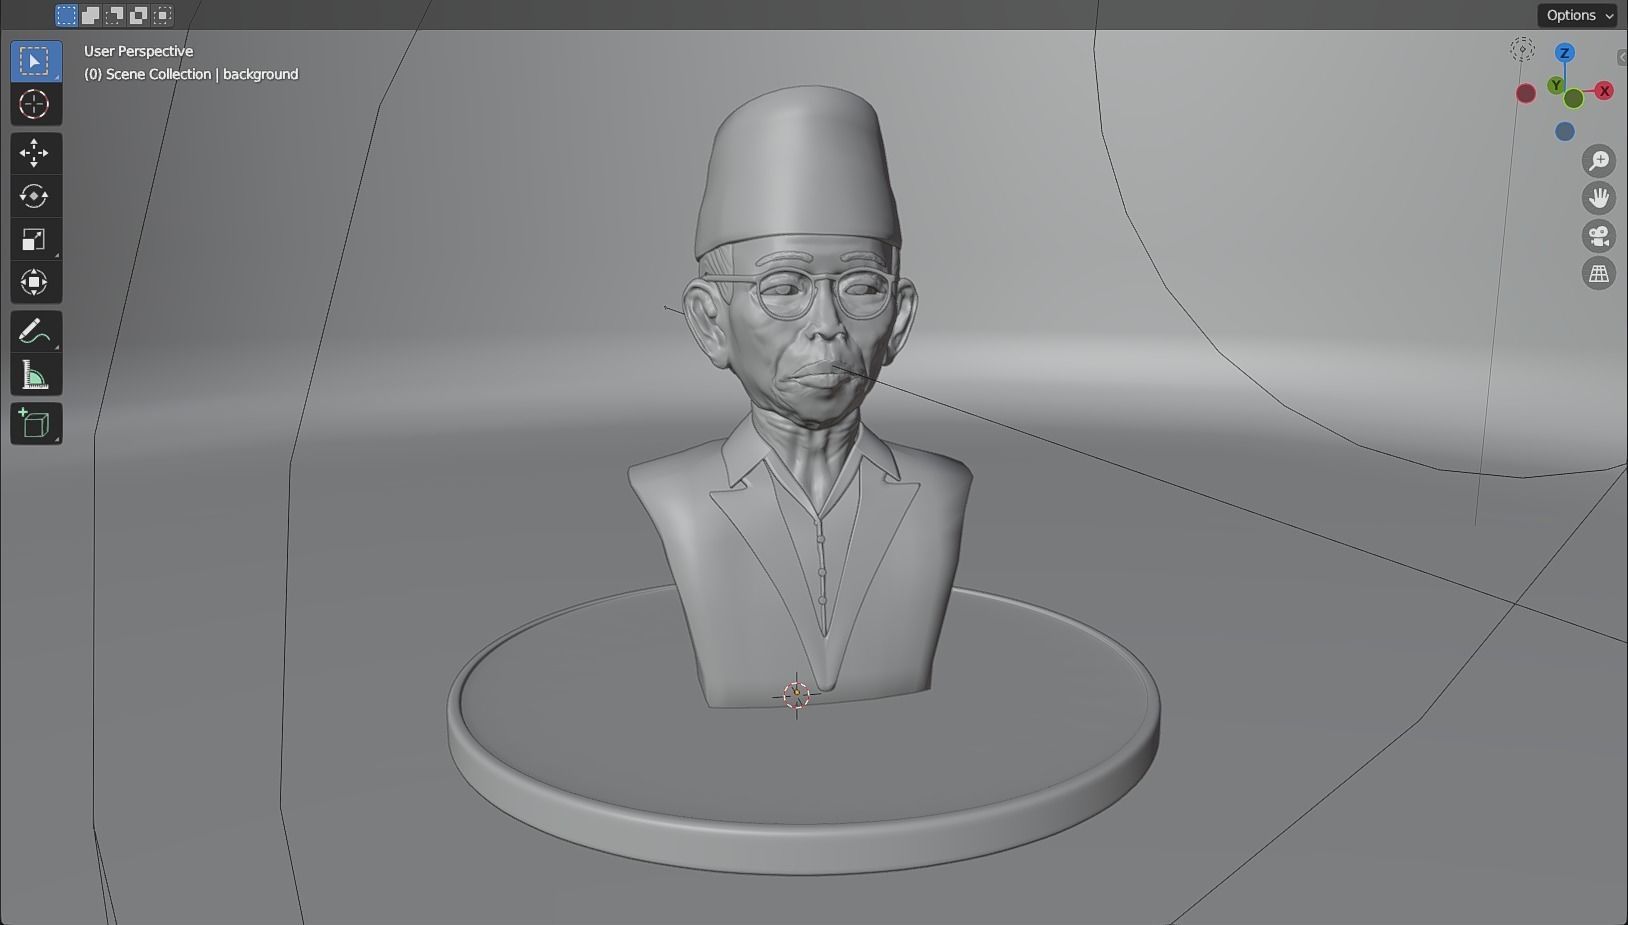Set selection mode to extend

click(x=90, y=15)
